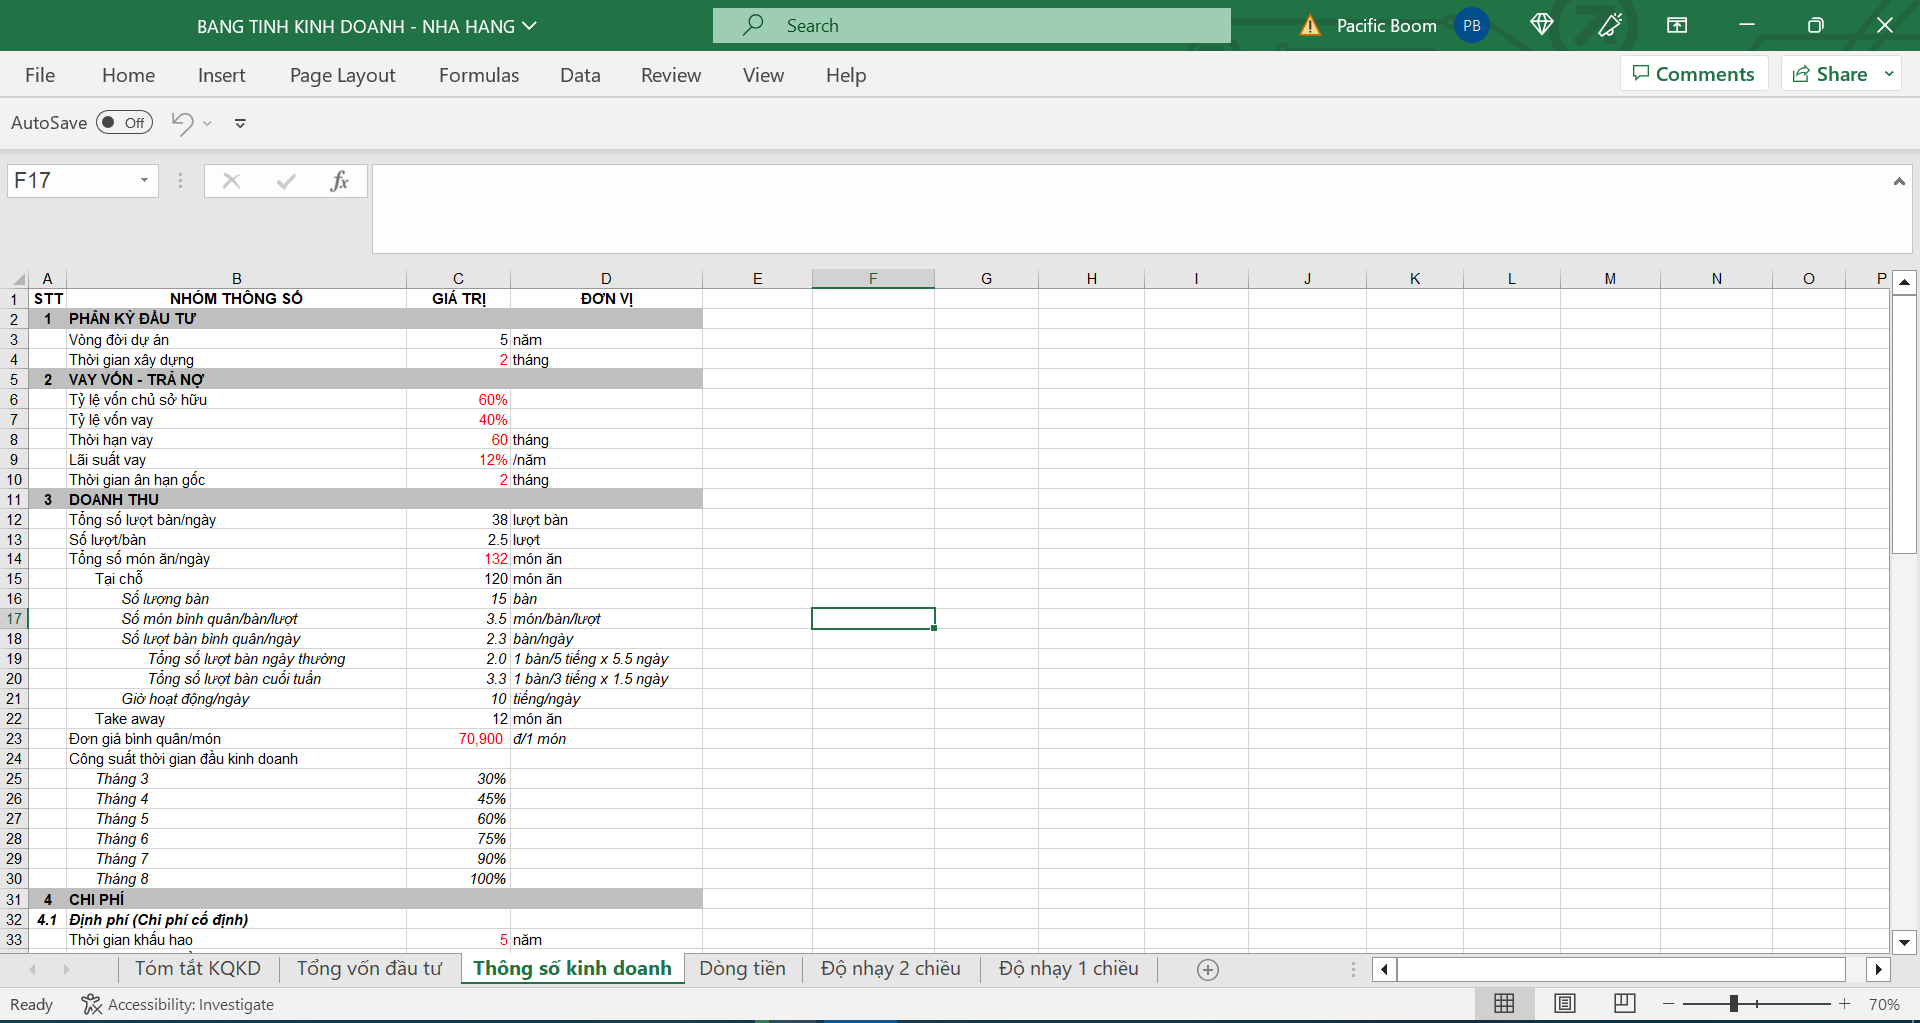Open the Microsoft Premium diamond icon
Viewport: 1920px width, 1023px height.
[1541, 25]
